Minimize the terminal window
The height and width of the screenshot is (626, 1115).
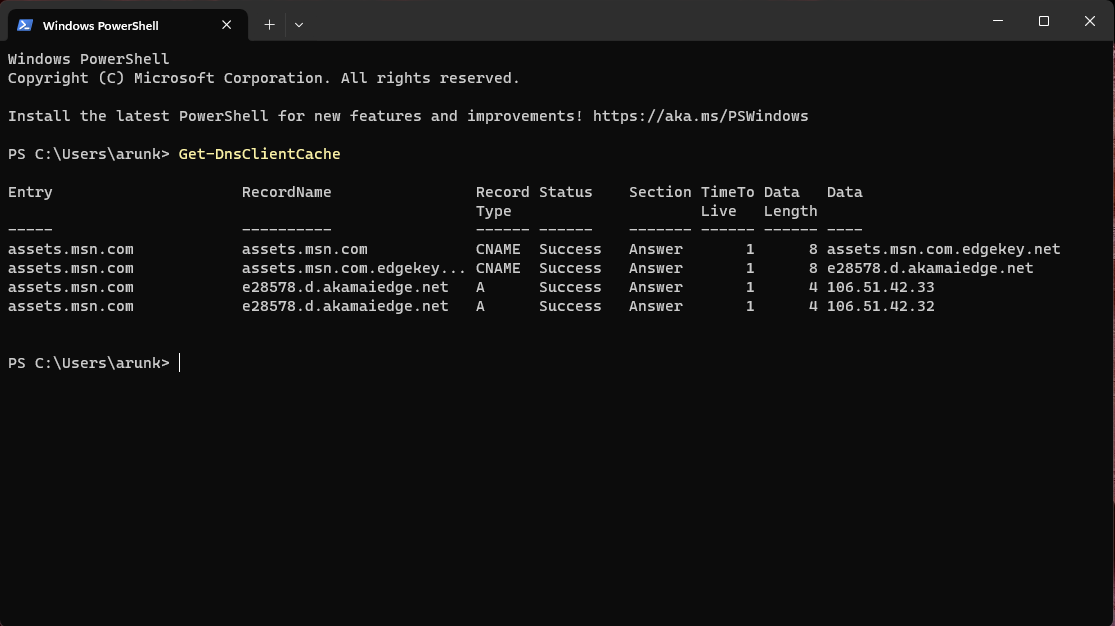[x=998, y=21]
